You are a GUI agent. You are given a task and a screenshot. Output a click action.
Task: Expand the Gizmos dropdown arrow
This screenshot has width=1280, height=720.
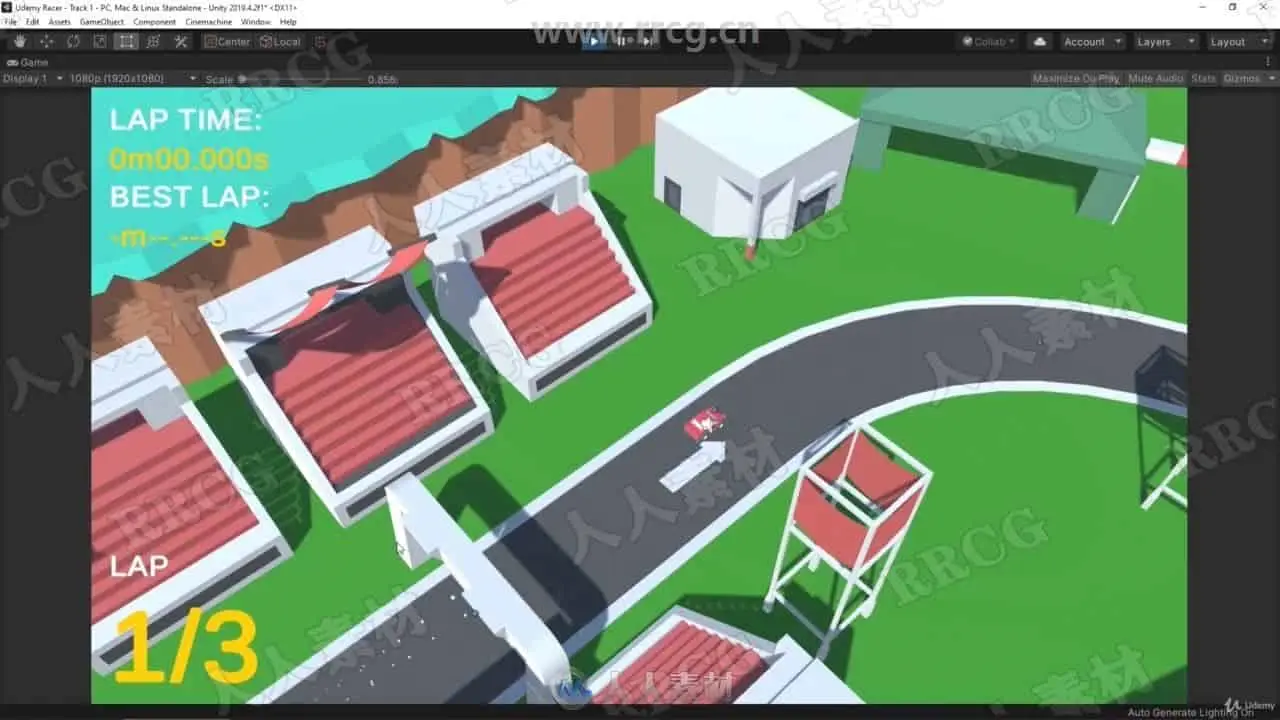pyautogui.click(x=1272, y=78)
